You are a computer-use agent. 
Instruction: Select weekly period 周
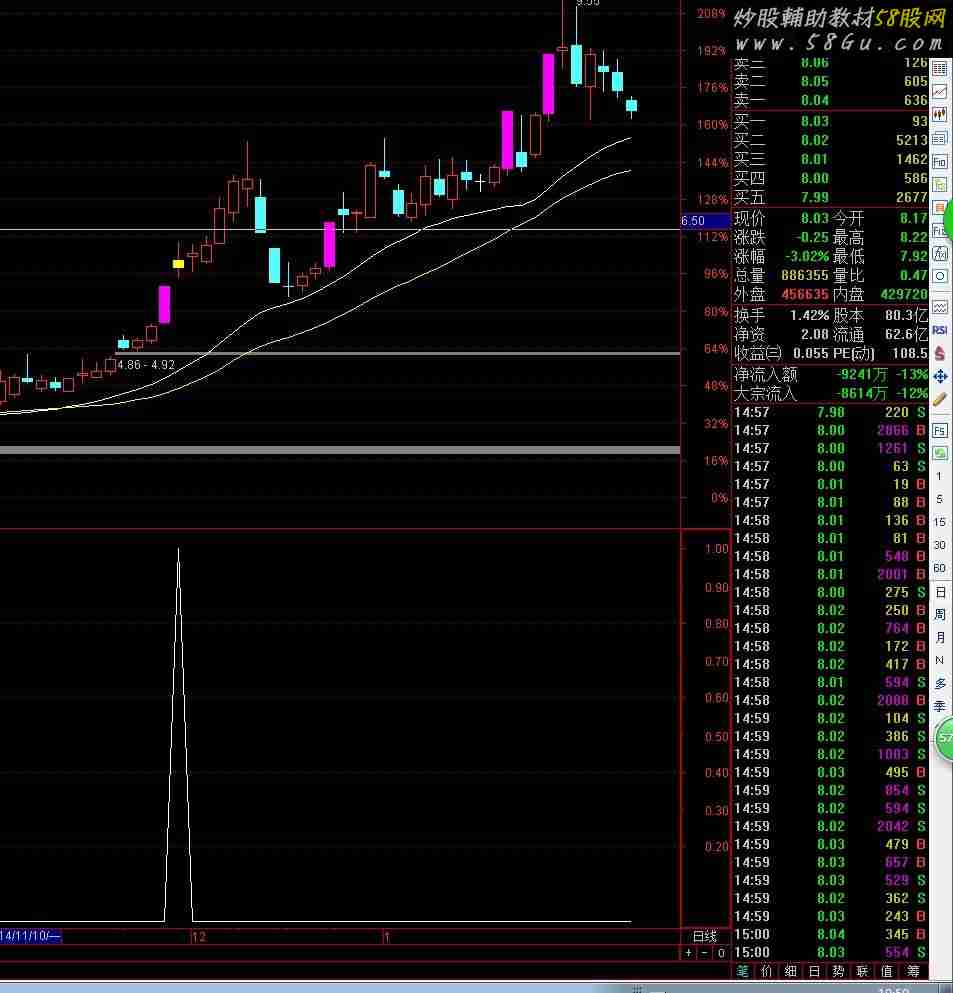point(940,614)
